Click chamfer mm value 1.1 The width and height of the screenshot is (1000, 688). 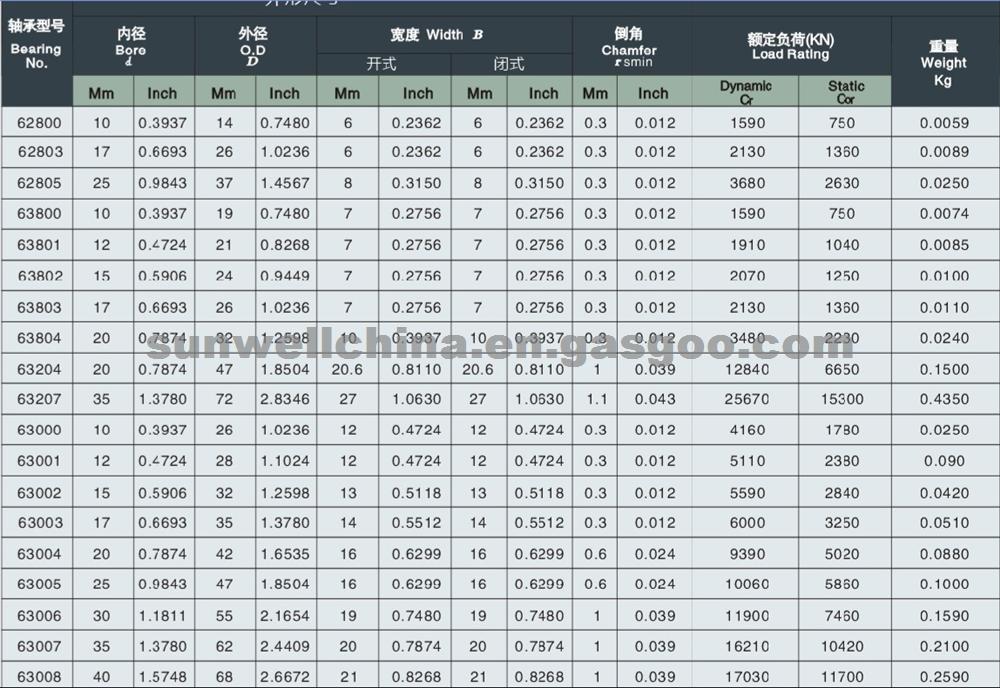click(x=595, y=399)
